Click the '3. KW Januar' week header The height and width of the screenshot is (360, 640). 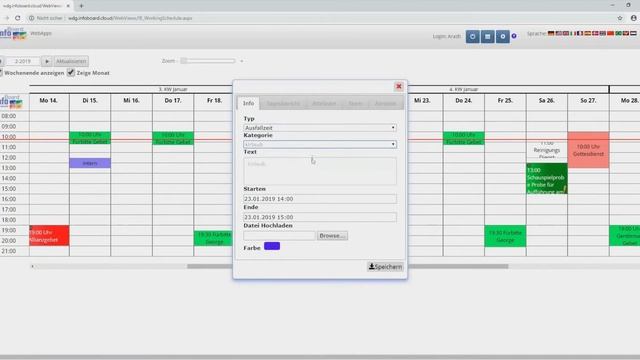coord(173,89)
